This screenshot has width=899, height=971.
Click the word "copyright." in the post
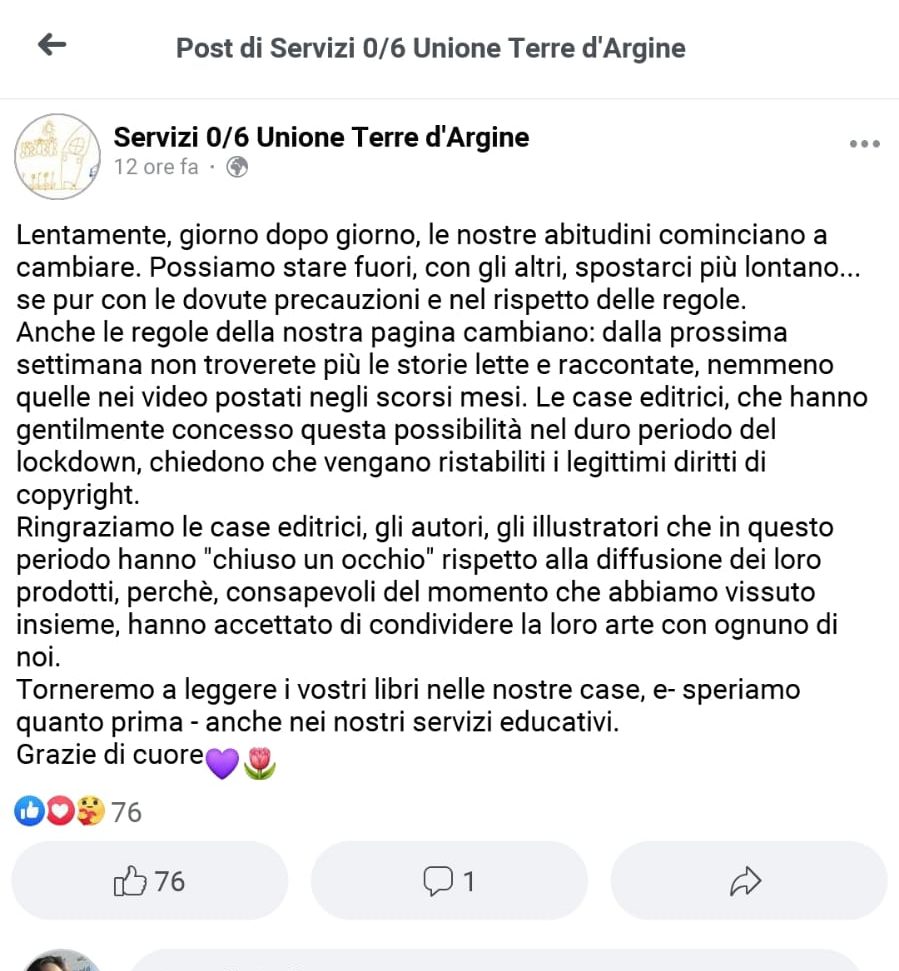[x=78, y=495]
